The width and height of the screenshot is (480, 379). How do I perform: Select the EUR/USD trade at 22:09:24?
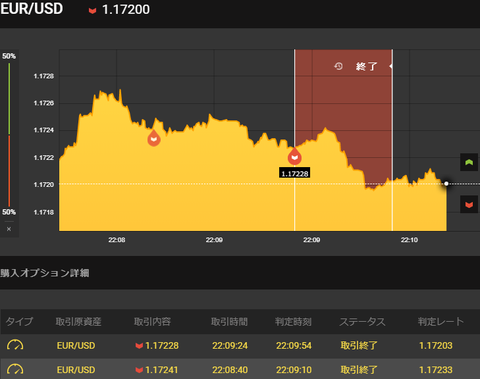(x=240, y=346)
